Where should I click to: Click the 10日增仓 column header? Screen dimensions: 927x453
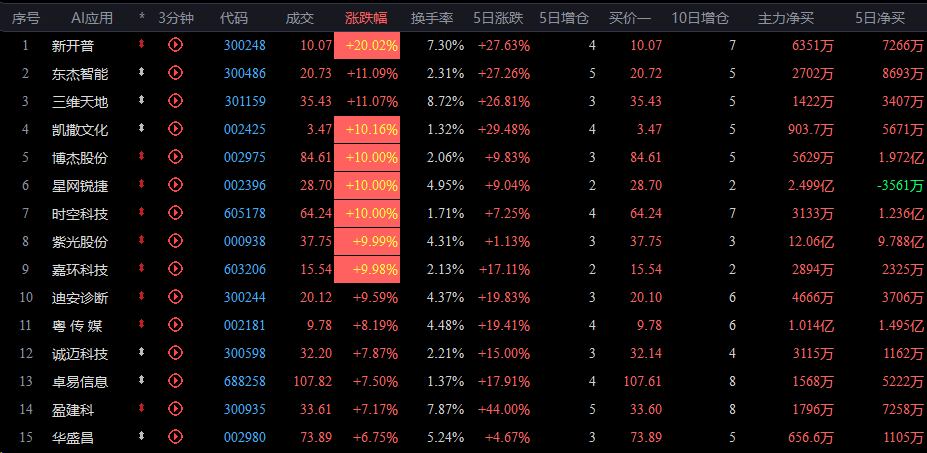[700, 18]
